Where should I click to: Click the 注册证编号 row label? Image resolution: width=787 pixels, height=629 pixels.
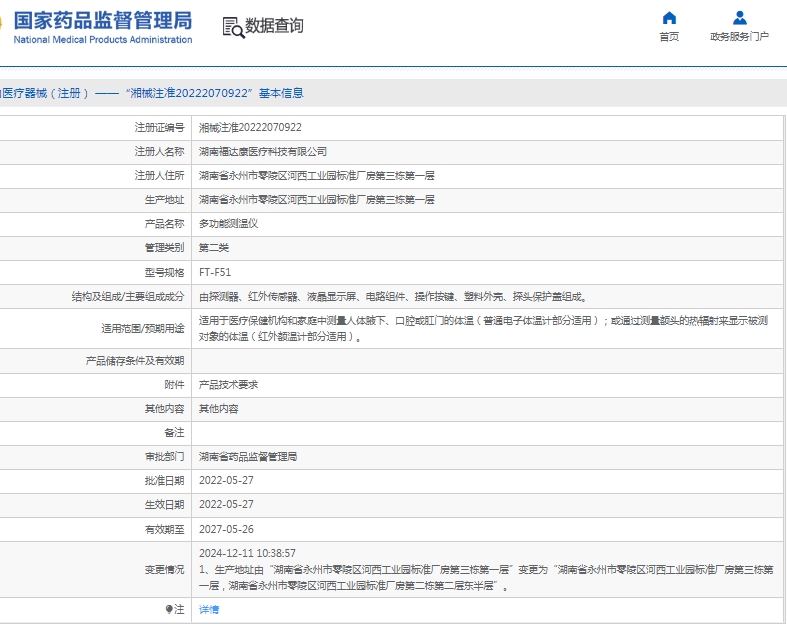(160, 128)
